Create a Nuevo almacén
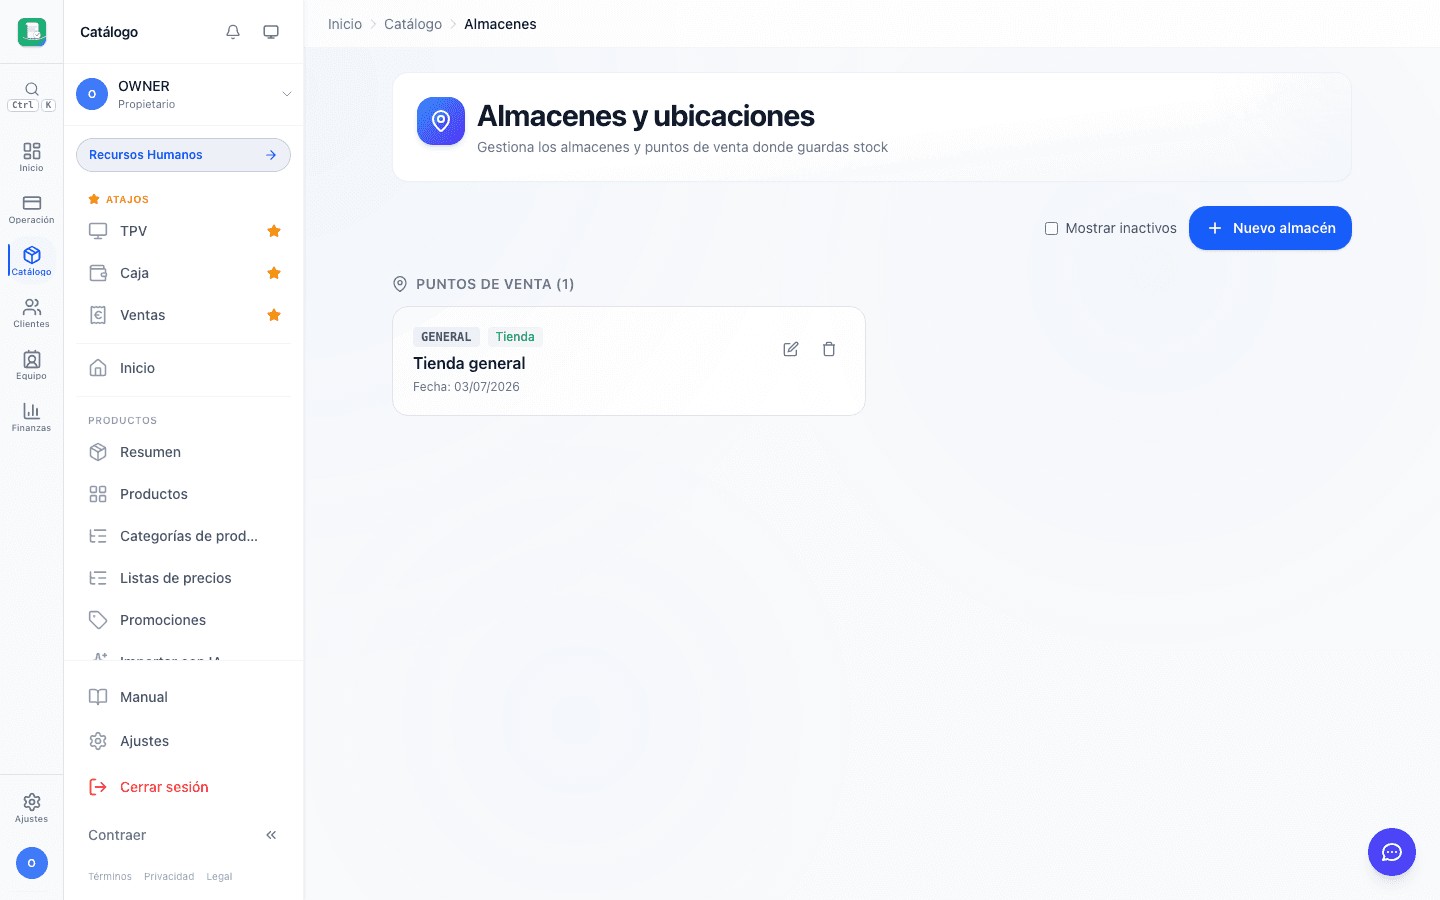The height and width of the screenshot is (900, 1440). coord(1270,228)
